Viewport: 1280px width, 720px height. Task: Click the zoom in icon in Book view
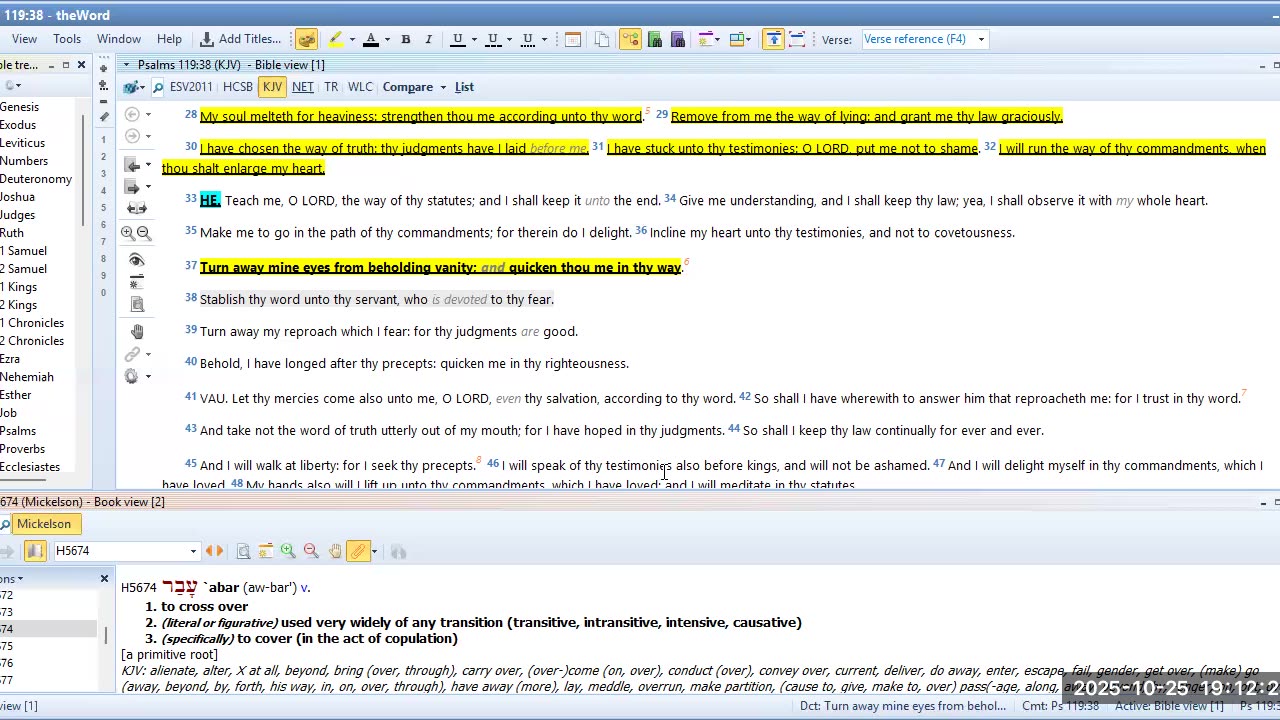(288, 551)
